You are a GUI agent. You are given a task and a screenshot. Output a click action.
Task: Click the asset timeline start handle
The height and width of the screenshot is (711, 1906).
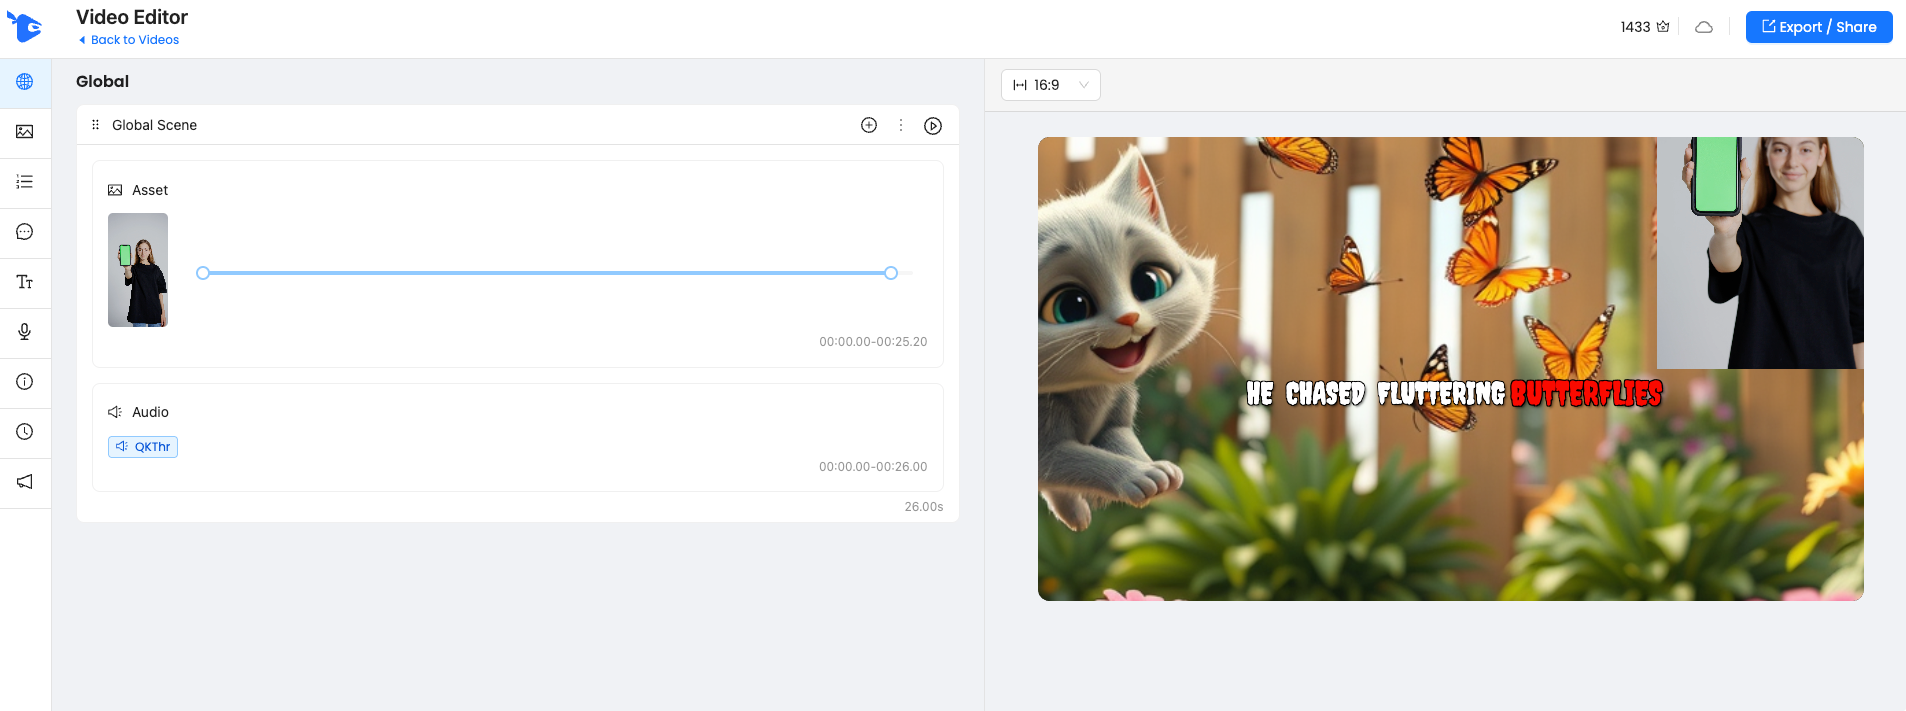click(x=203, y=273)
